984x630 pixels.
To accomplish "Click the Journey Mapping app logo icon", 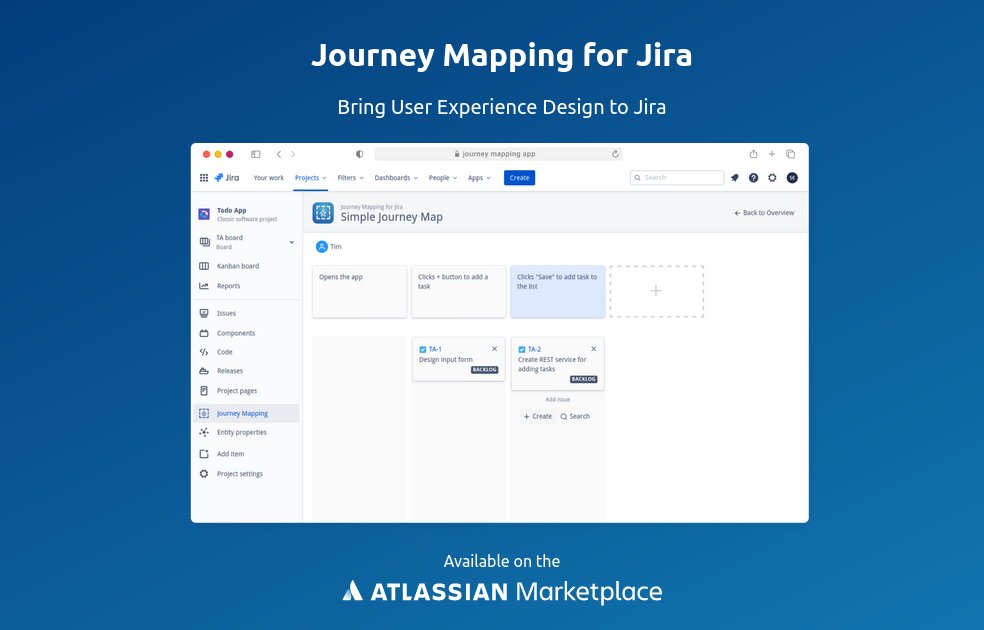I will tap(323, 213).
